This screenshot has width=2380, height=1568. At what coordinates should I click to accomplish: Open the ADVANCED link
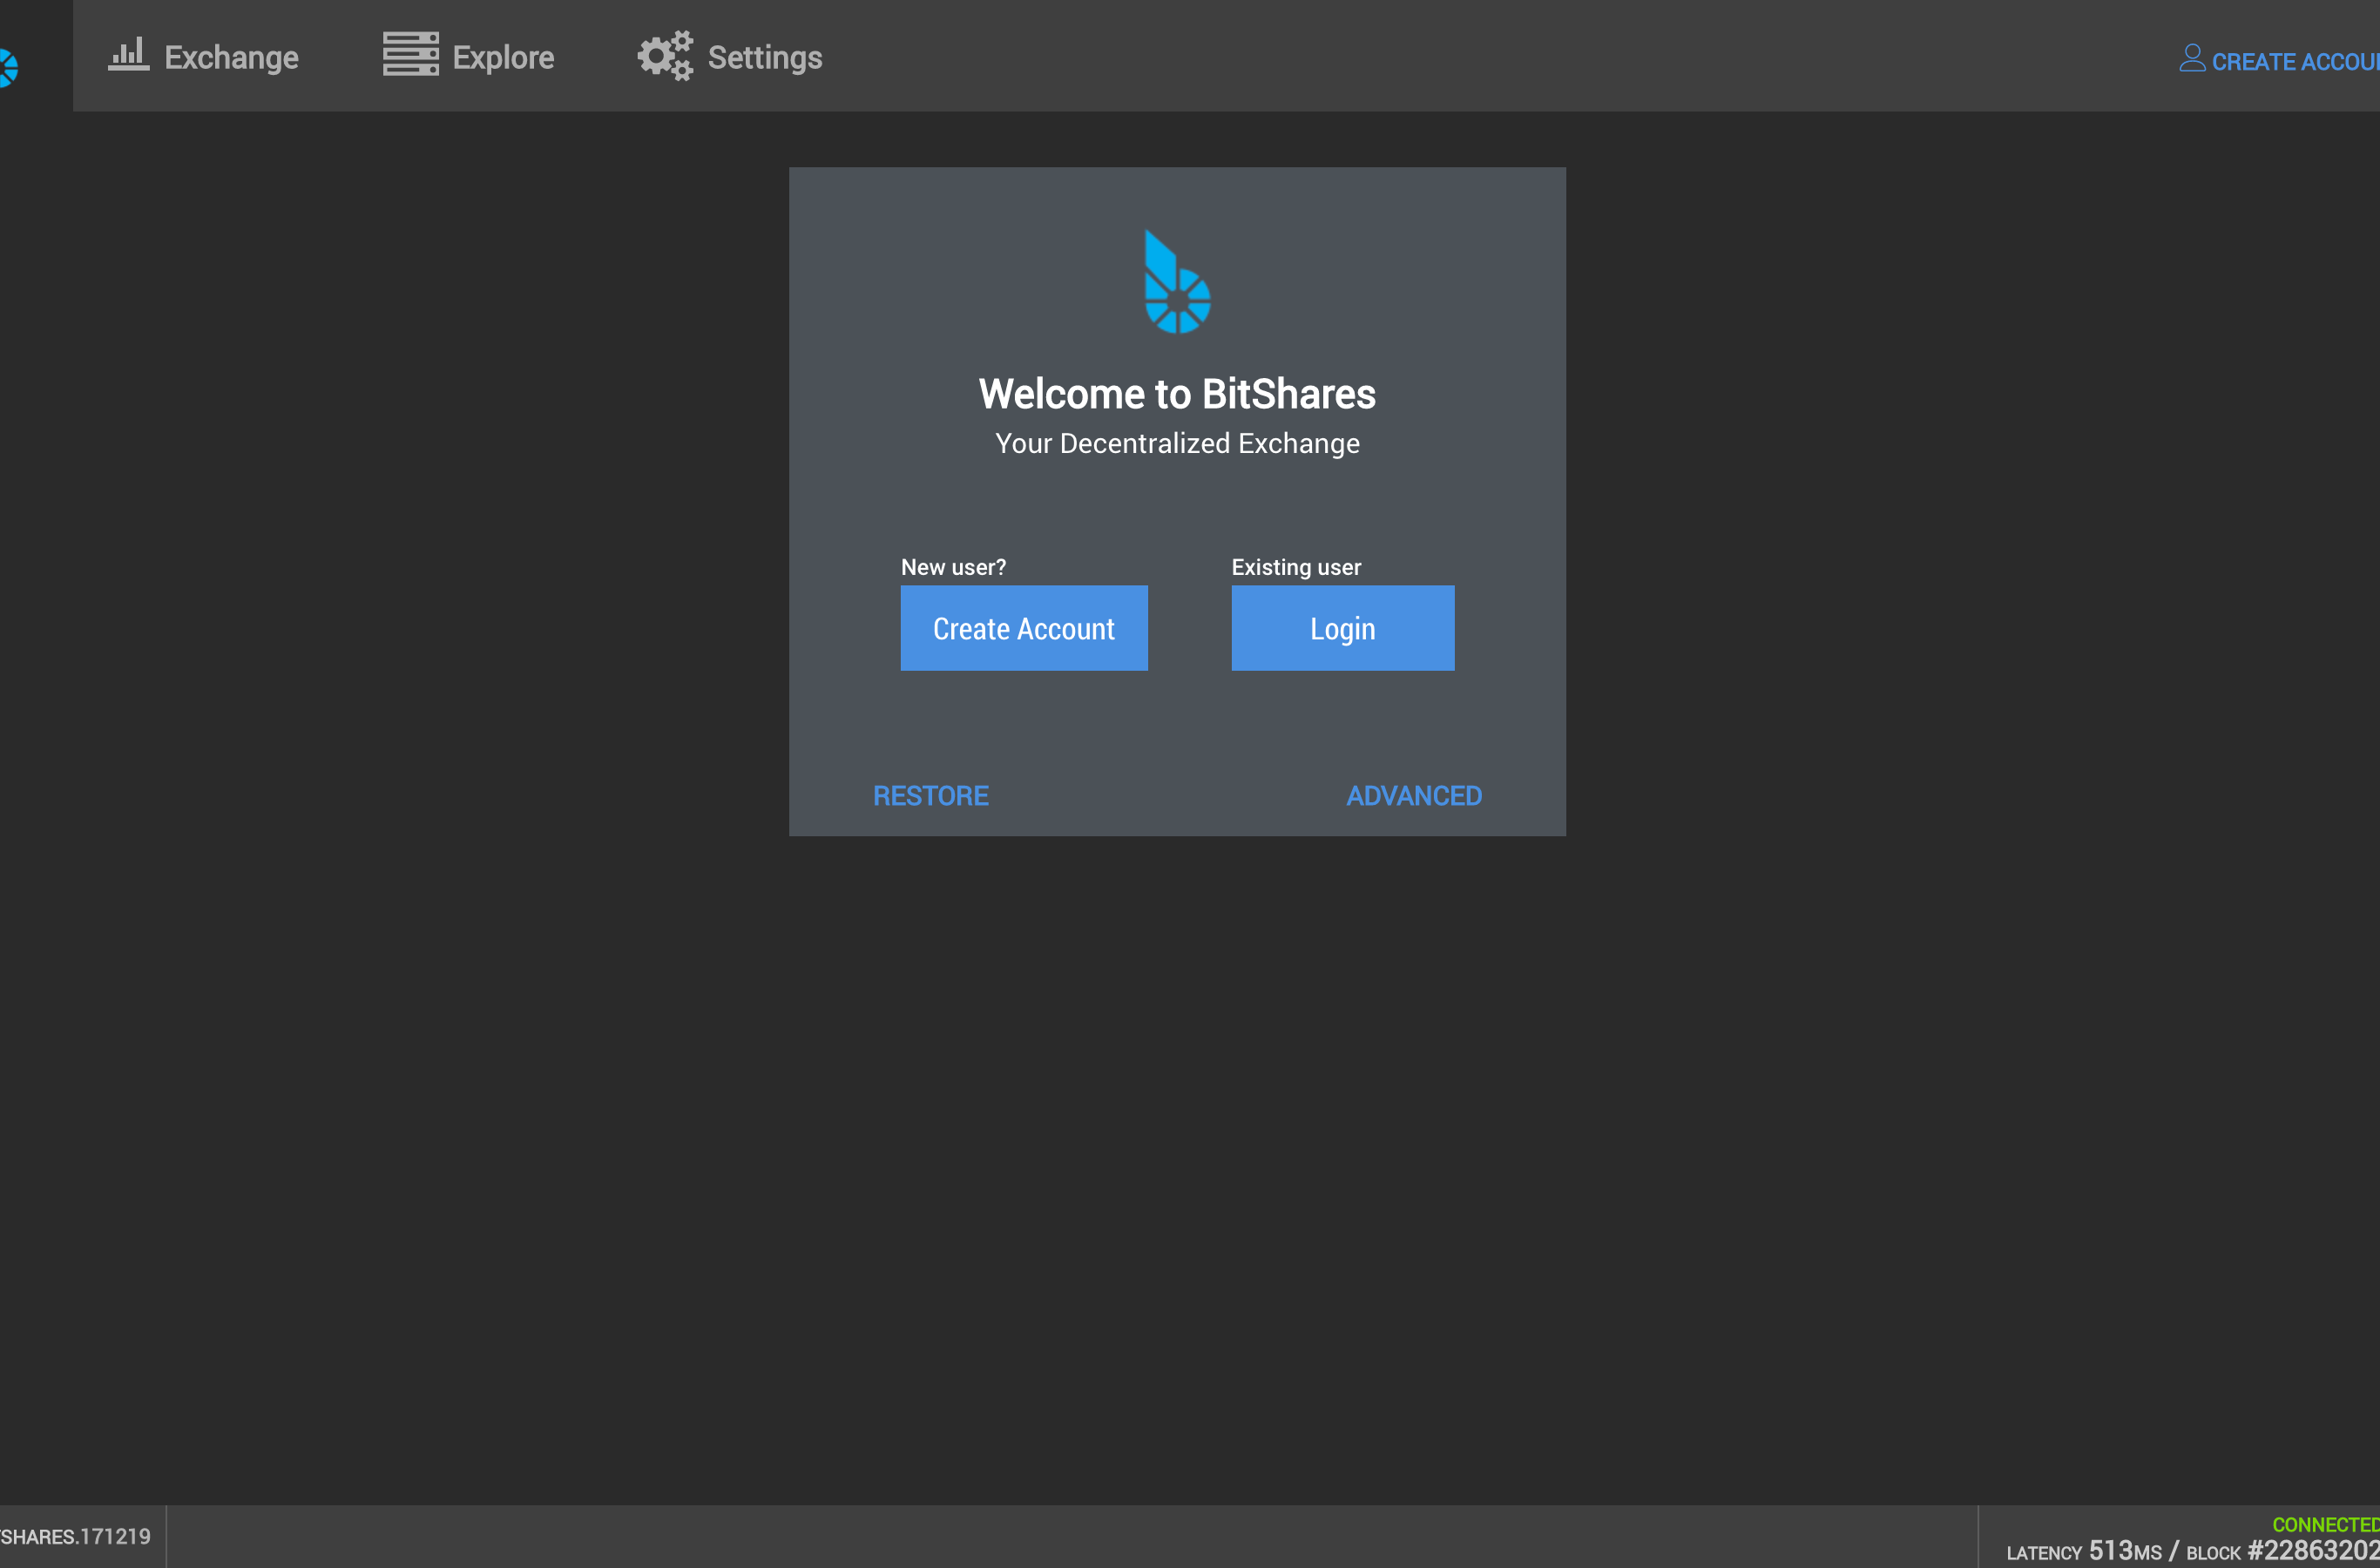1414,796
